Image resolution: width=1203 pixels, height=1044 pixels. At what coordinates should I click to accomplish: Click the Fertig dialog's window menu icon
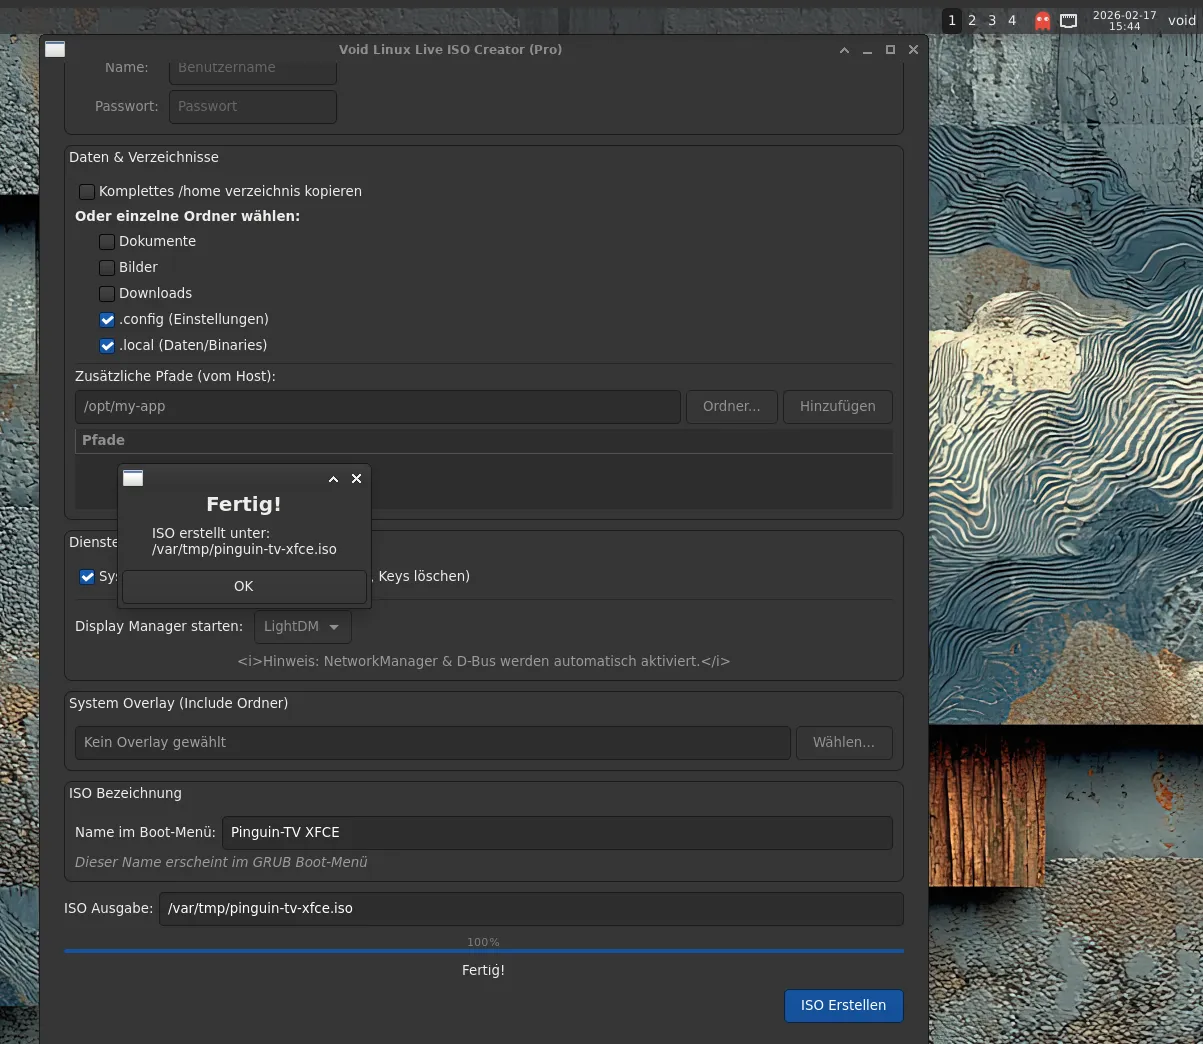click(133, 479)
